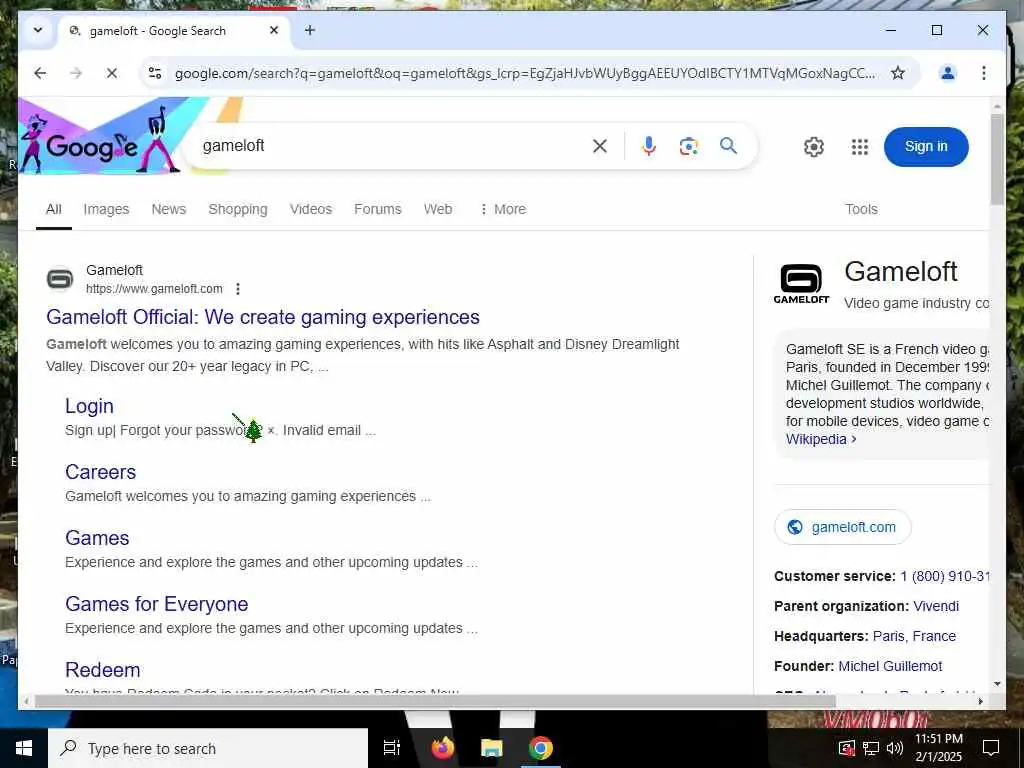
Task: Focus the Google search box containing gameloft
Action: coord(389,146)
